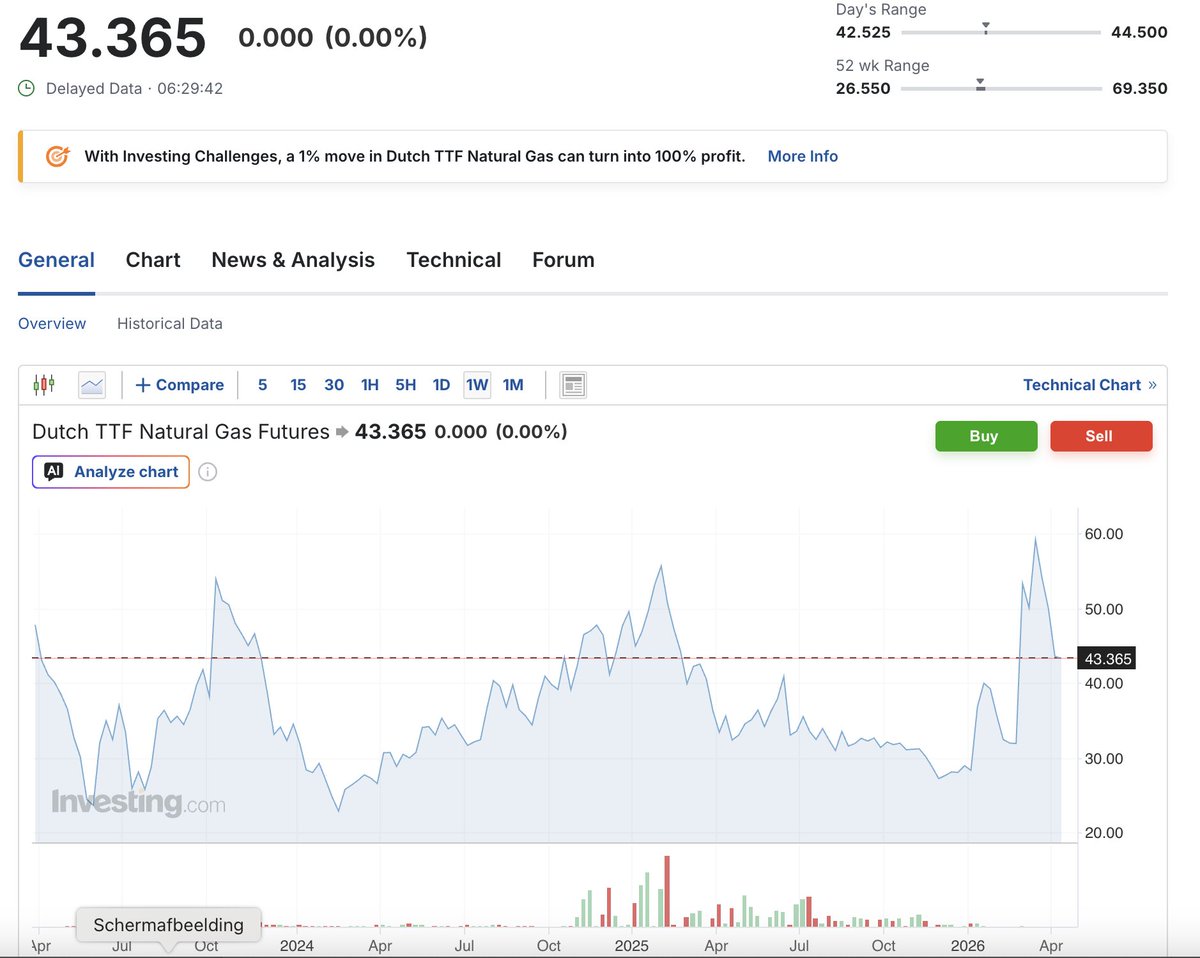Screen dimensions: 1200x958
Task: Switch to the Technical tab
Action: [454, 260]
